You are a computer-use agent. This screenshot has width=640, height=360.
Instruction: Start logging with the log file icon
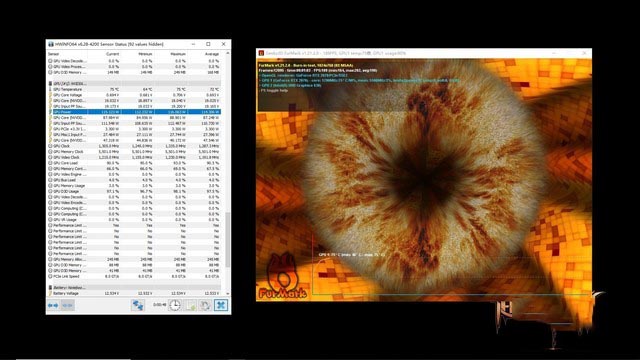(x=190, y=305)
